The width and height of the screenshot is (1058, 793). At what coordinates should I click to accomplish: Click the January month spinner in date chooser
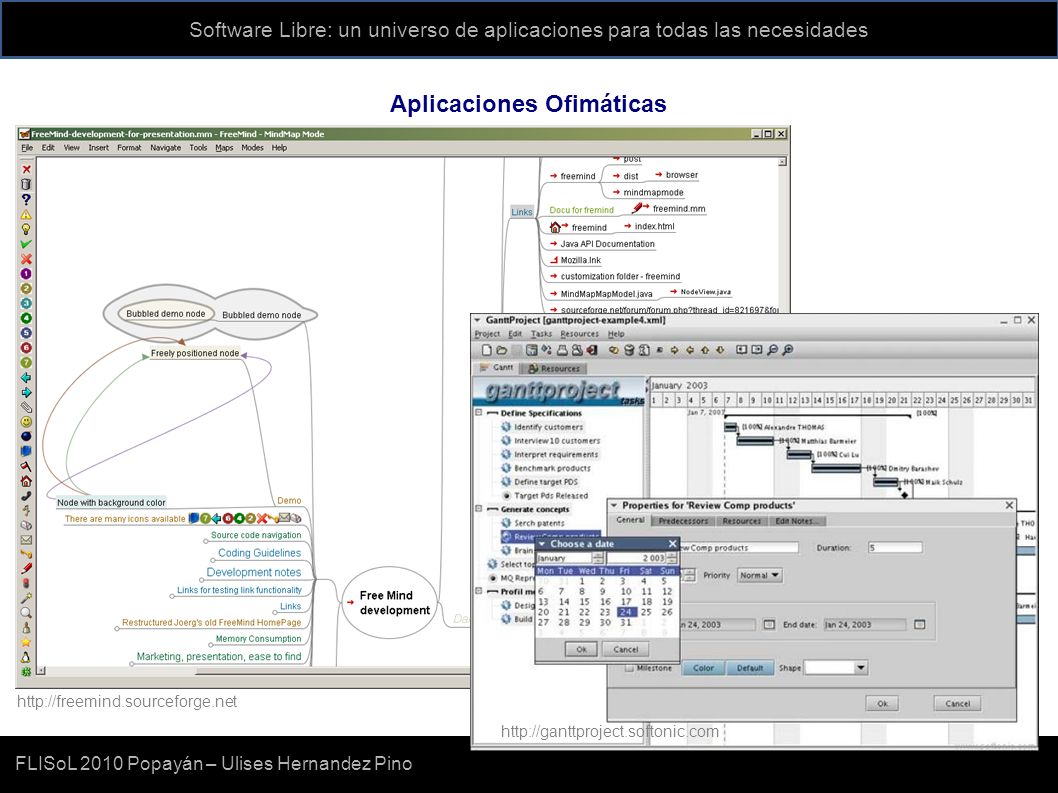pyautogui.click(x=598, y=558)
